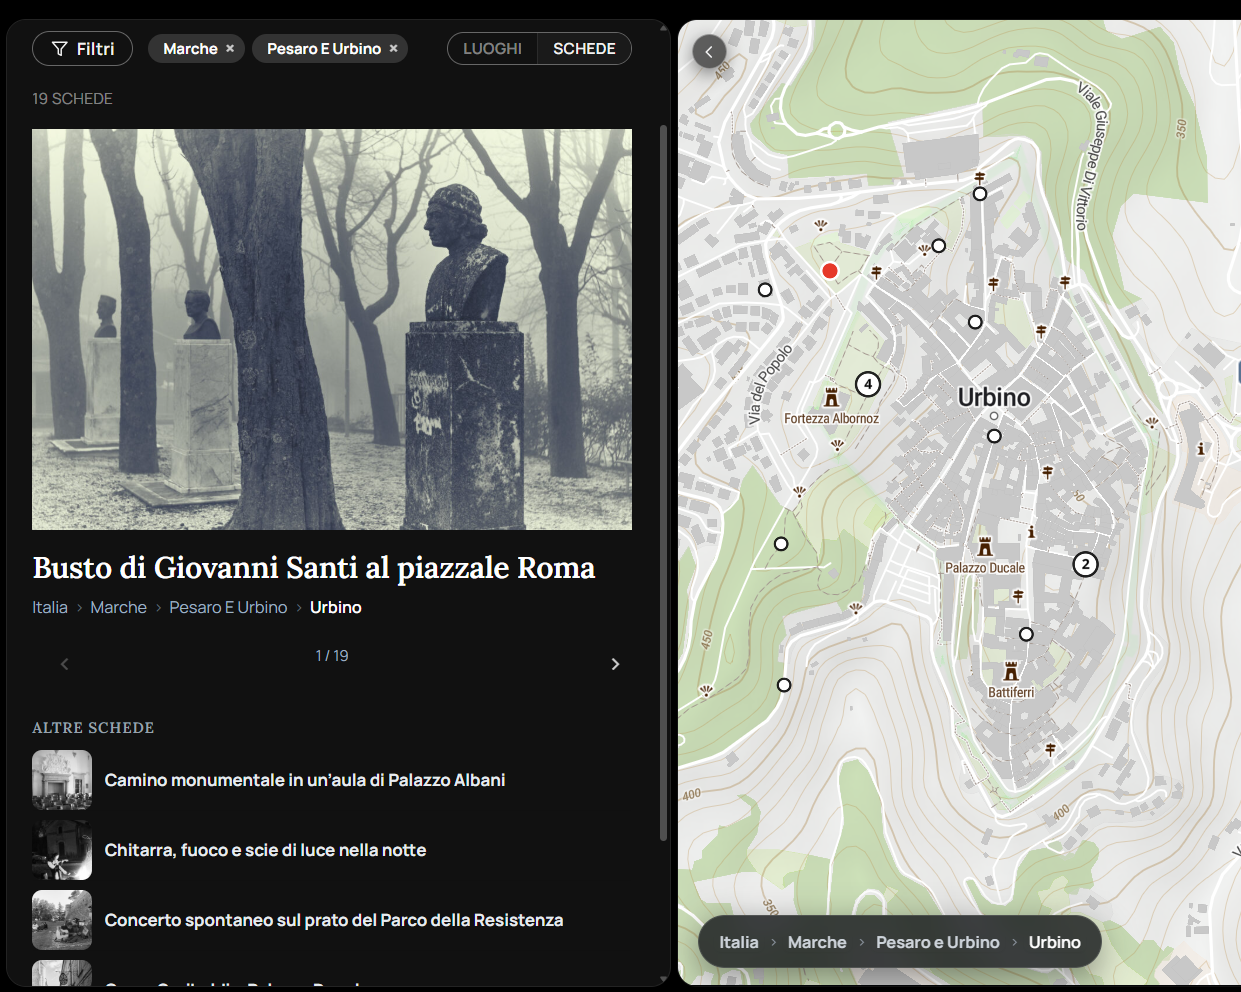
Task: Click thumbnail of Camino monumentale entry
Action: tap(62, 780)
